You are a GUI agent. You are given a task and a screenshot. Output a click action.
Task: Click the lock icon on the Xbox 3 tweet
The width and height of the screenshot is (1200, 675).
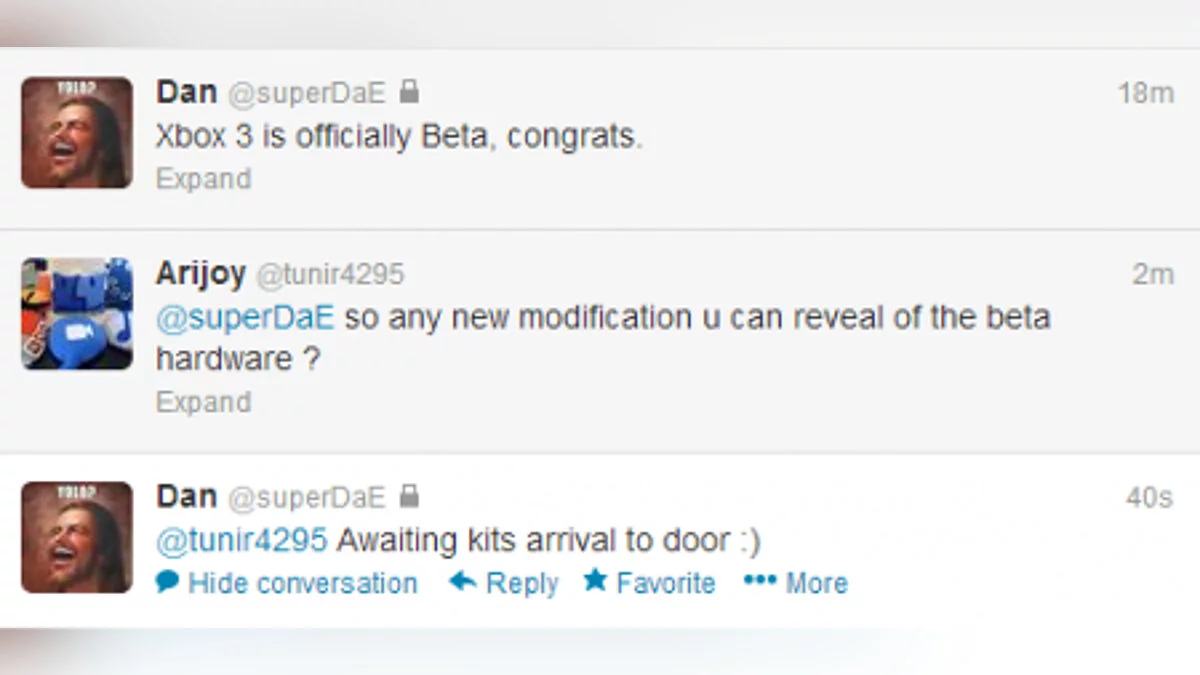[408, 93]
